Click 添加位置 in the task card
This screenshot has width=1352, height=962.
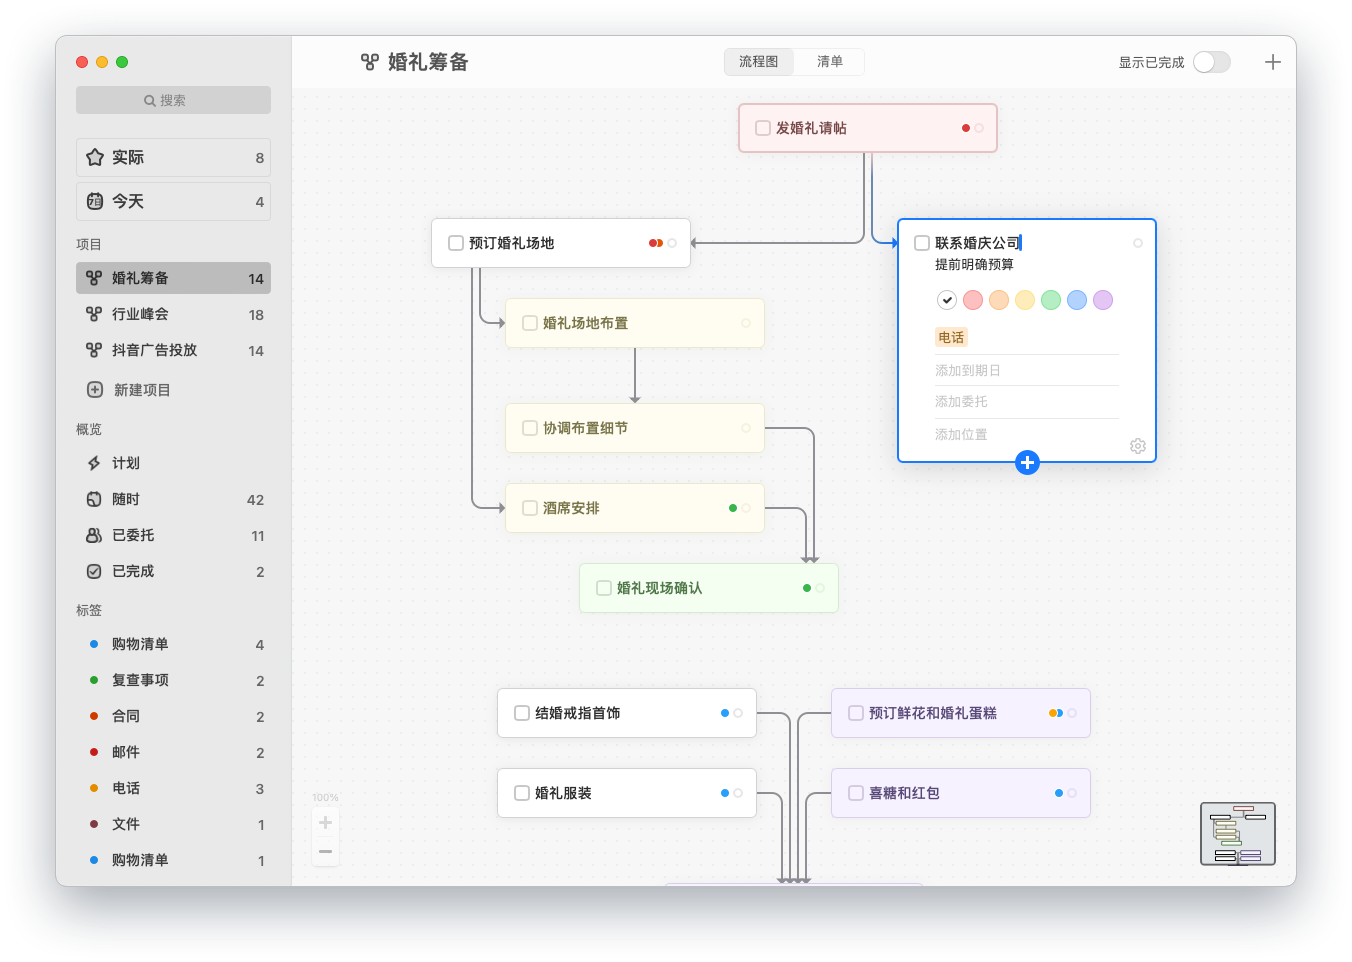[961, 434]
